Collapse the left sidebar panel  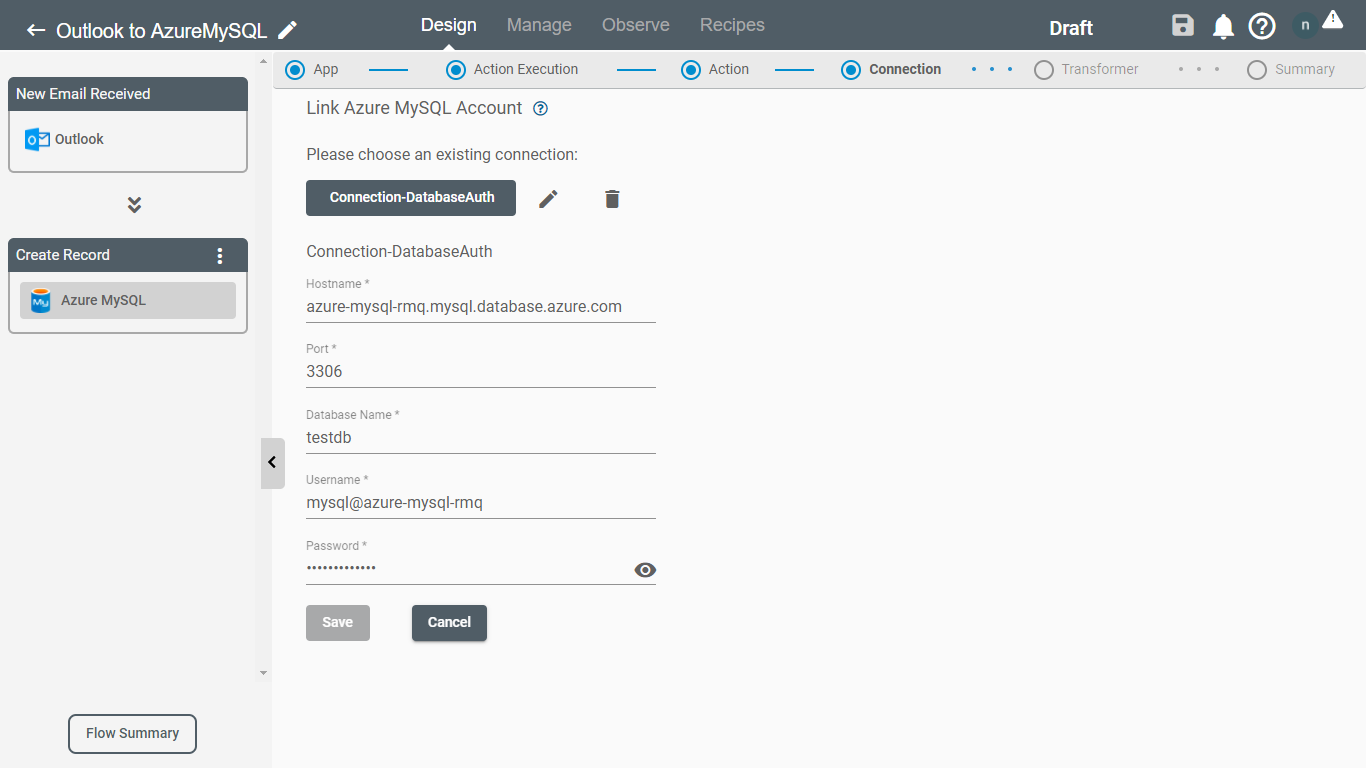pos(272,463)
